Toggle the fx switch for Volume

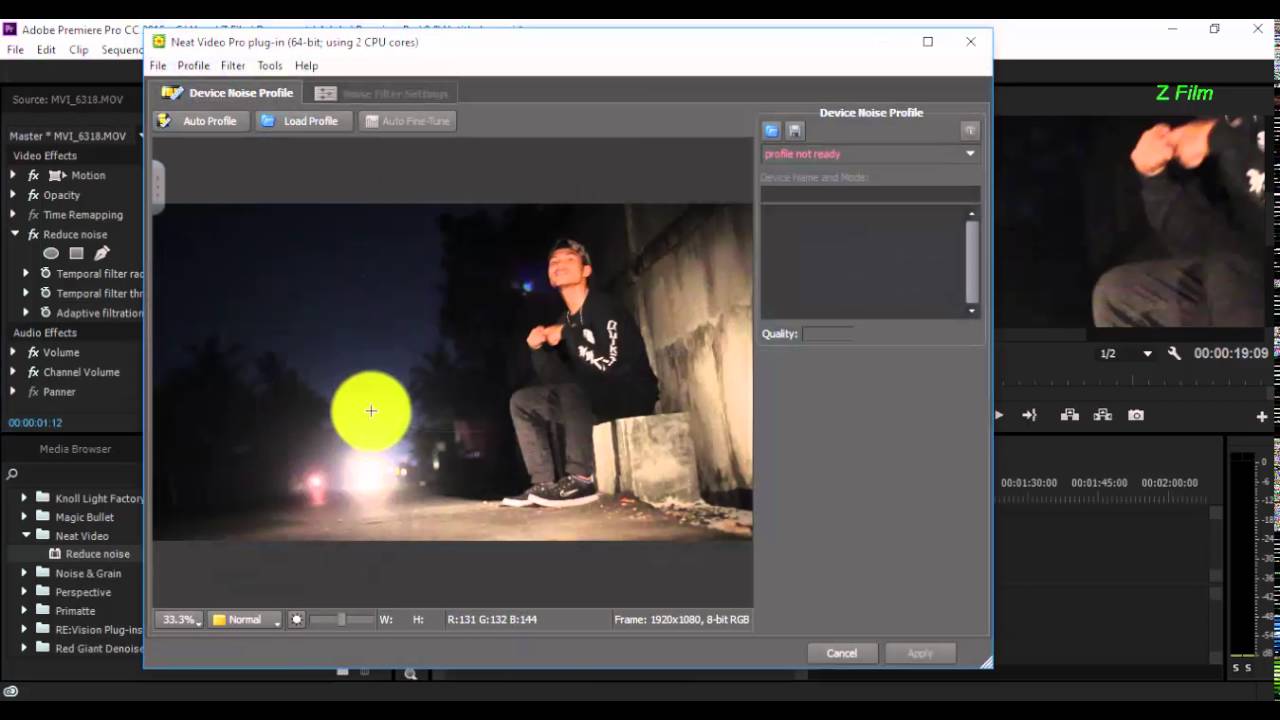pos(33,352)
